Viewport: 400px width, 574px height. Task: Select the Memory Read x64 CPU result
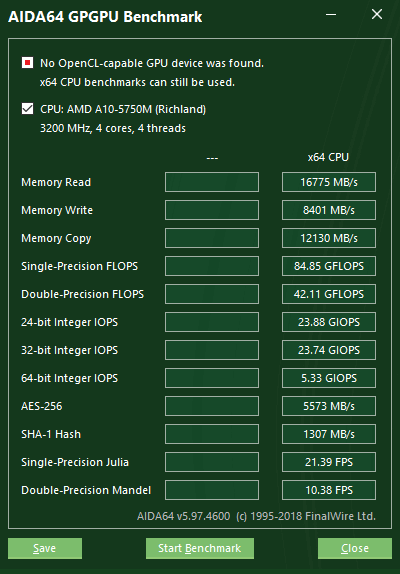click(329, 182)
